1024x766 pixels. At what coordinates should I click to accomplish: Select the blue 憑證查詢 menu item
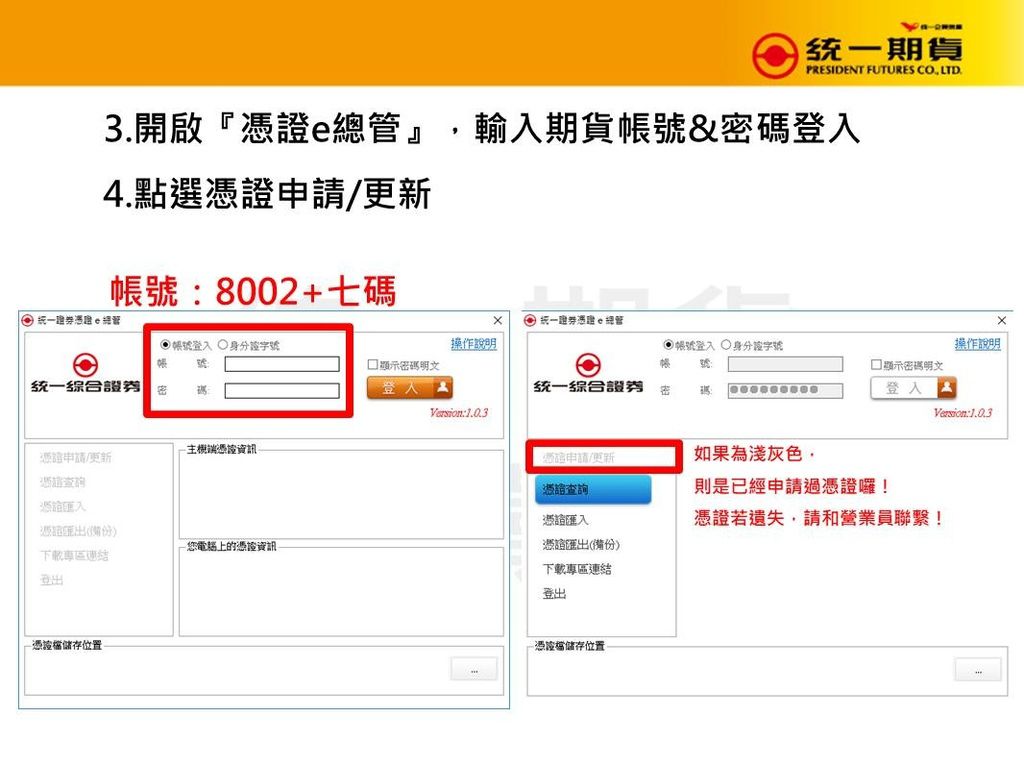tap(593, 489)
